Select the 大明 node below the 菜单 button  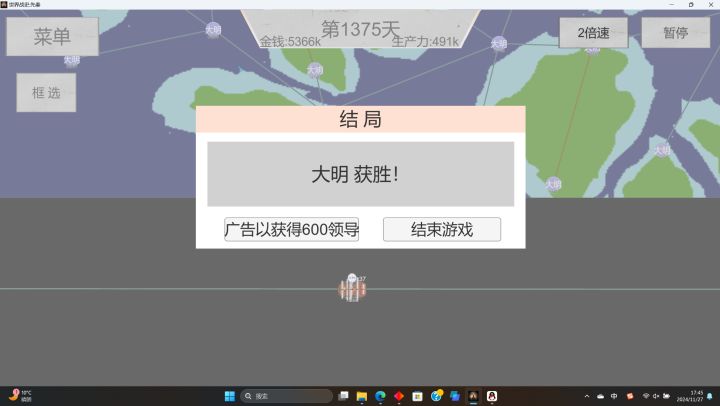click(72, 60)
